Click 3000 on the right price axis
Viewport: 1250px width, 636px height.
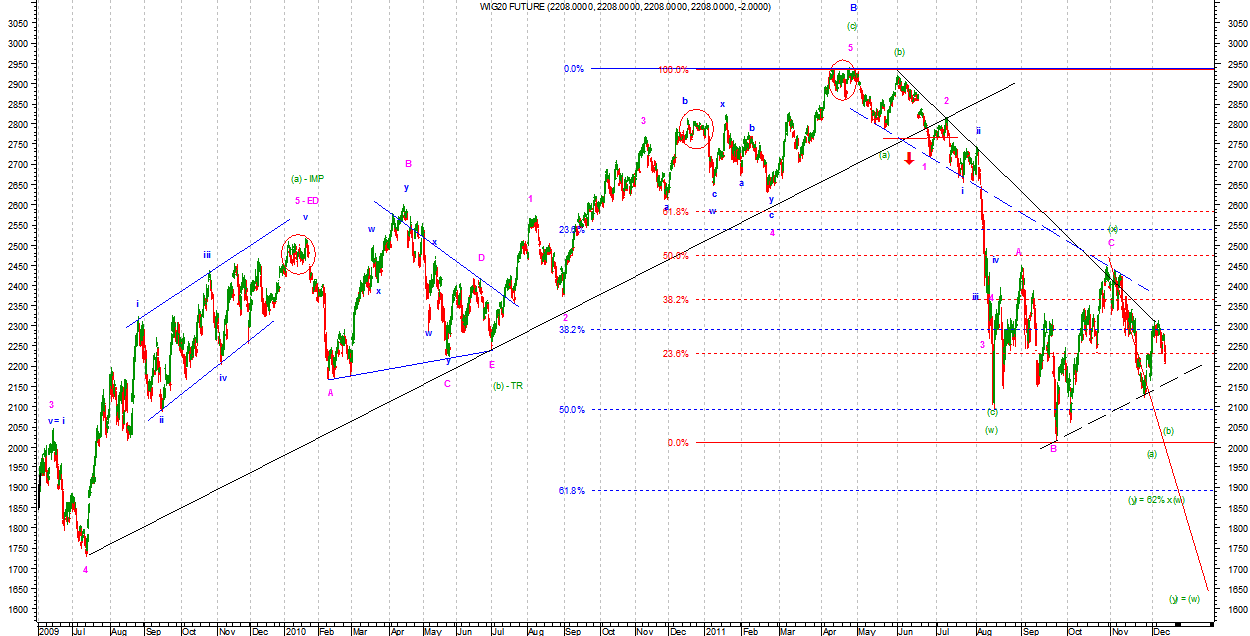1235,44
